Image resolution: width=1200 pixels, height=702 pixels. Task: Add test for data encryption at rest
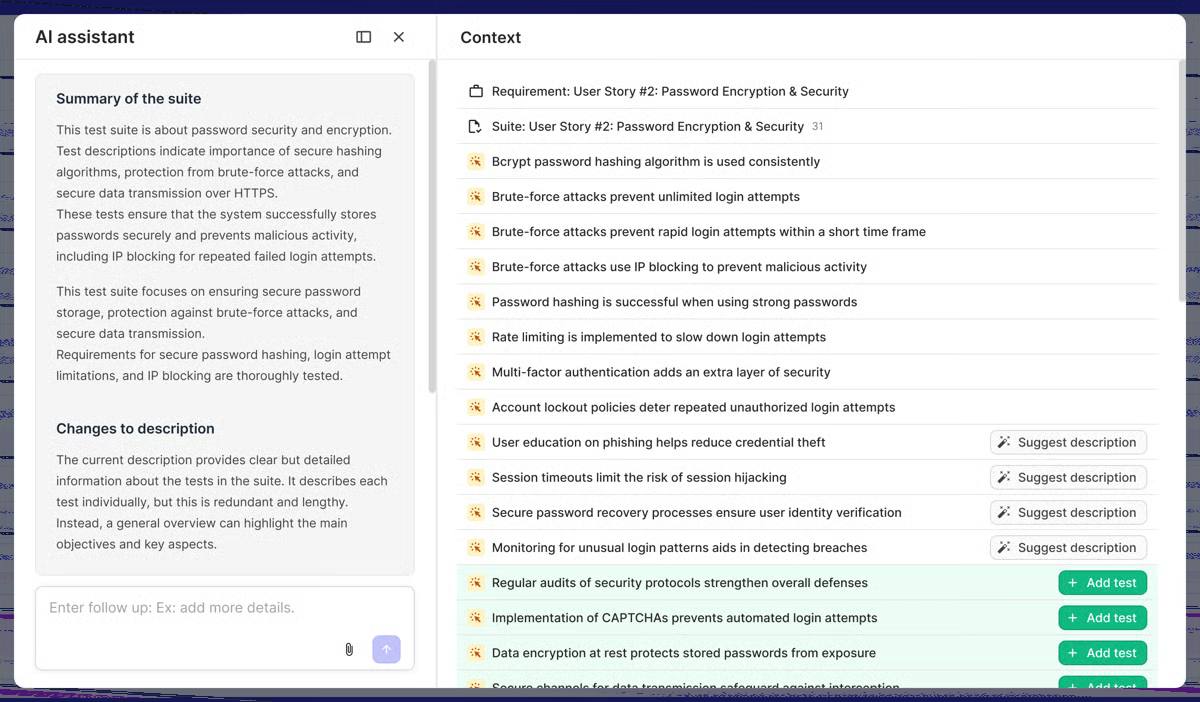point(1102,652)
